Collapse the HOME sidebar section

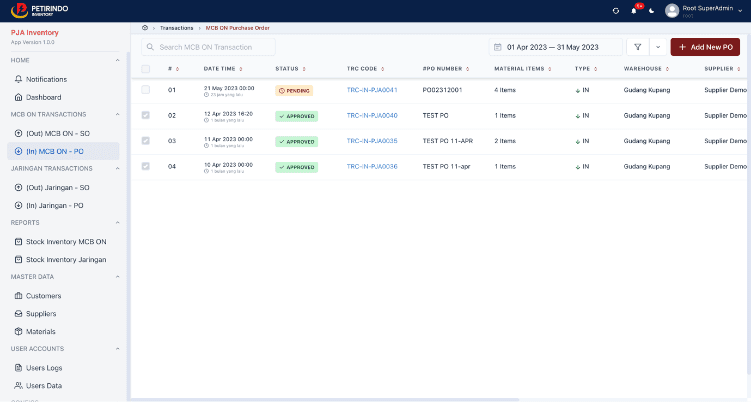[117, 60]
